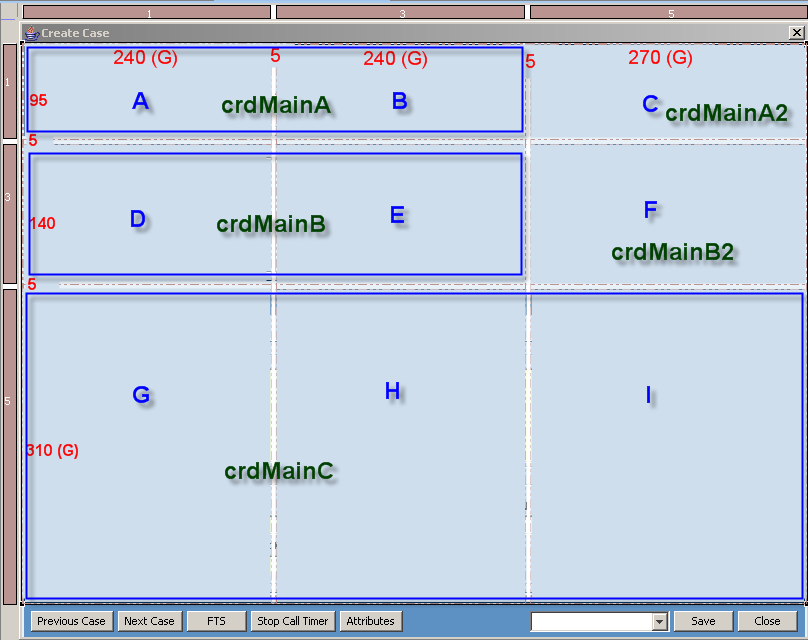Image resolution: width=808 pixels, height=640 pixels.
Task: Open the Attributes button
Action: (370, 621)
